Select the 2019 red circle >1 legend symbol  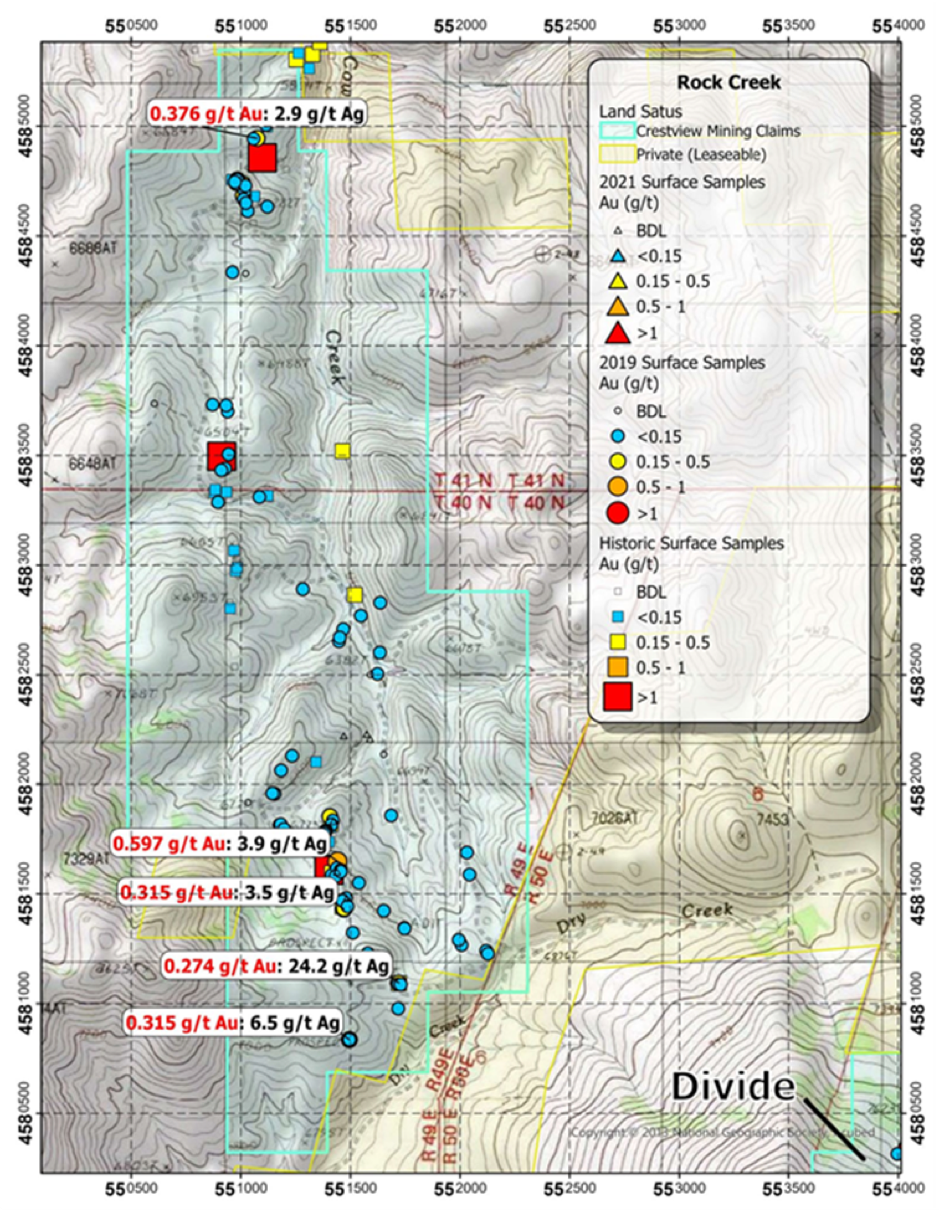[618, 513]
